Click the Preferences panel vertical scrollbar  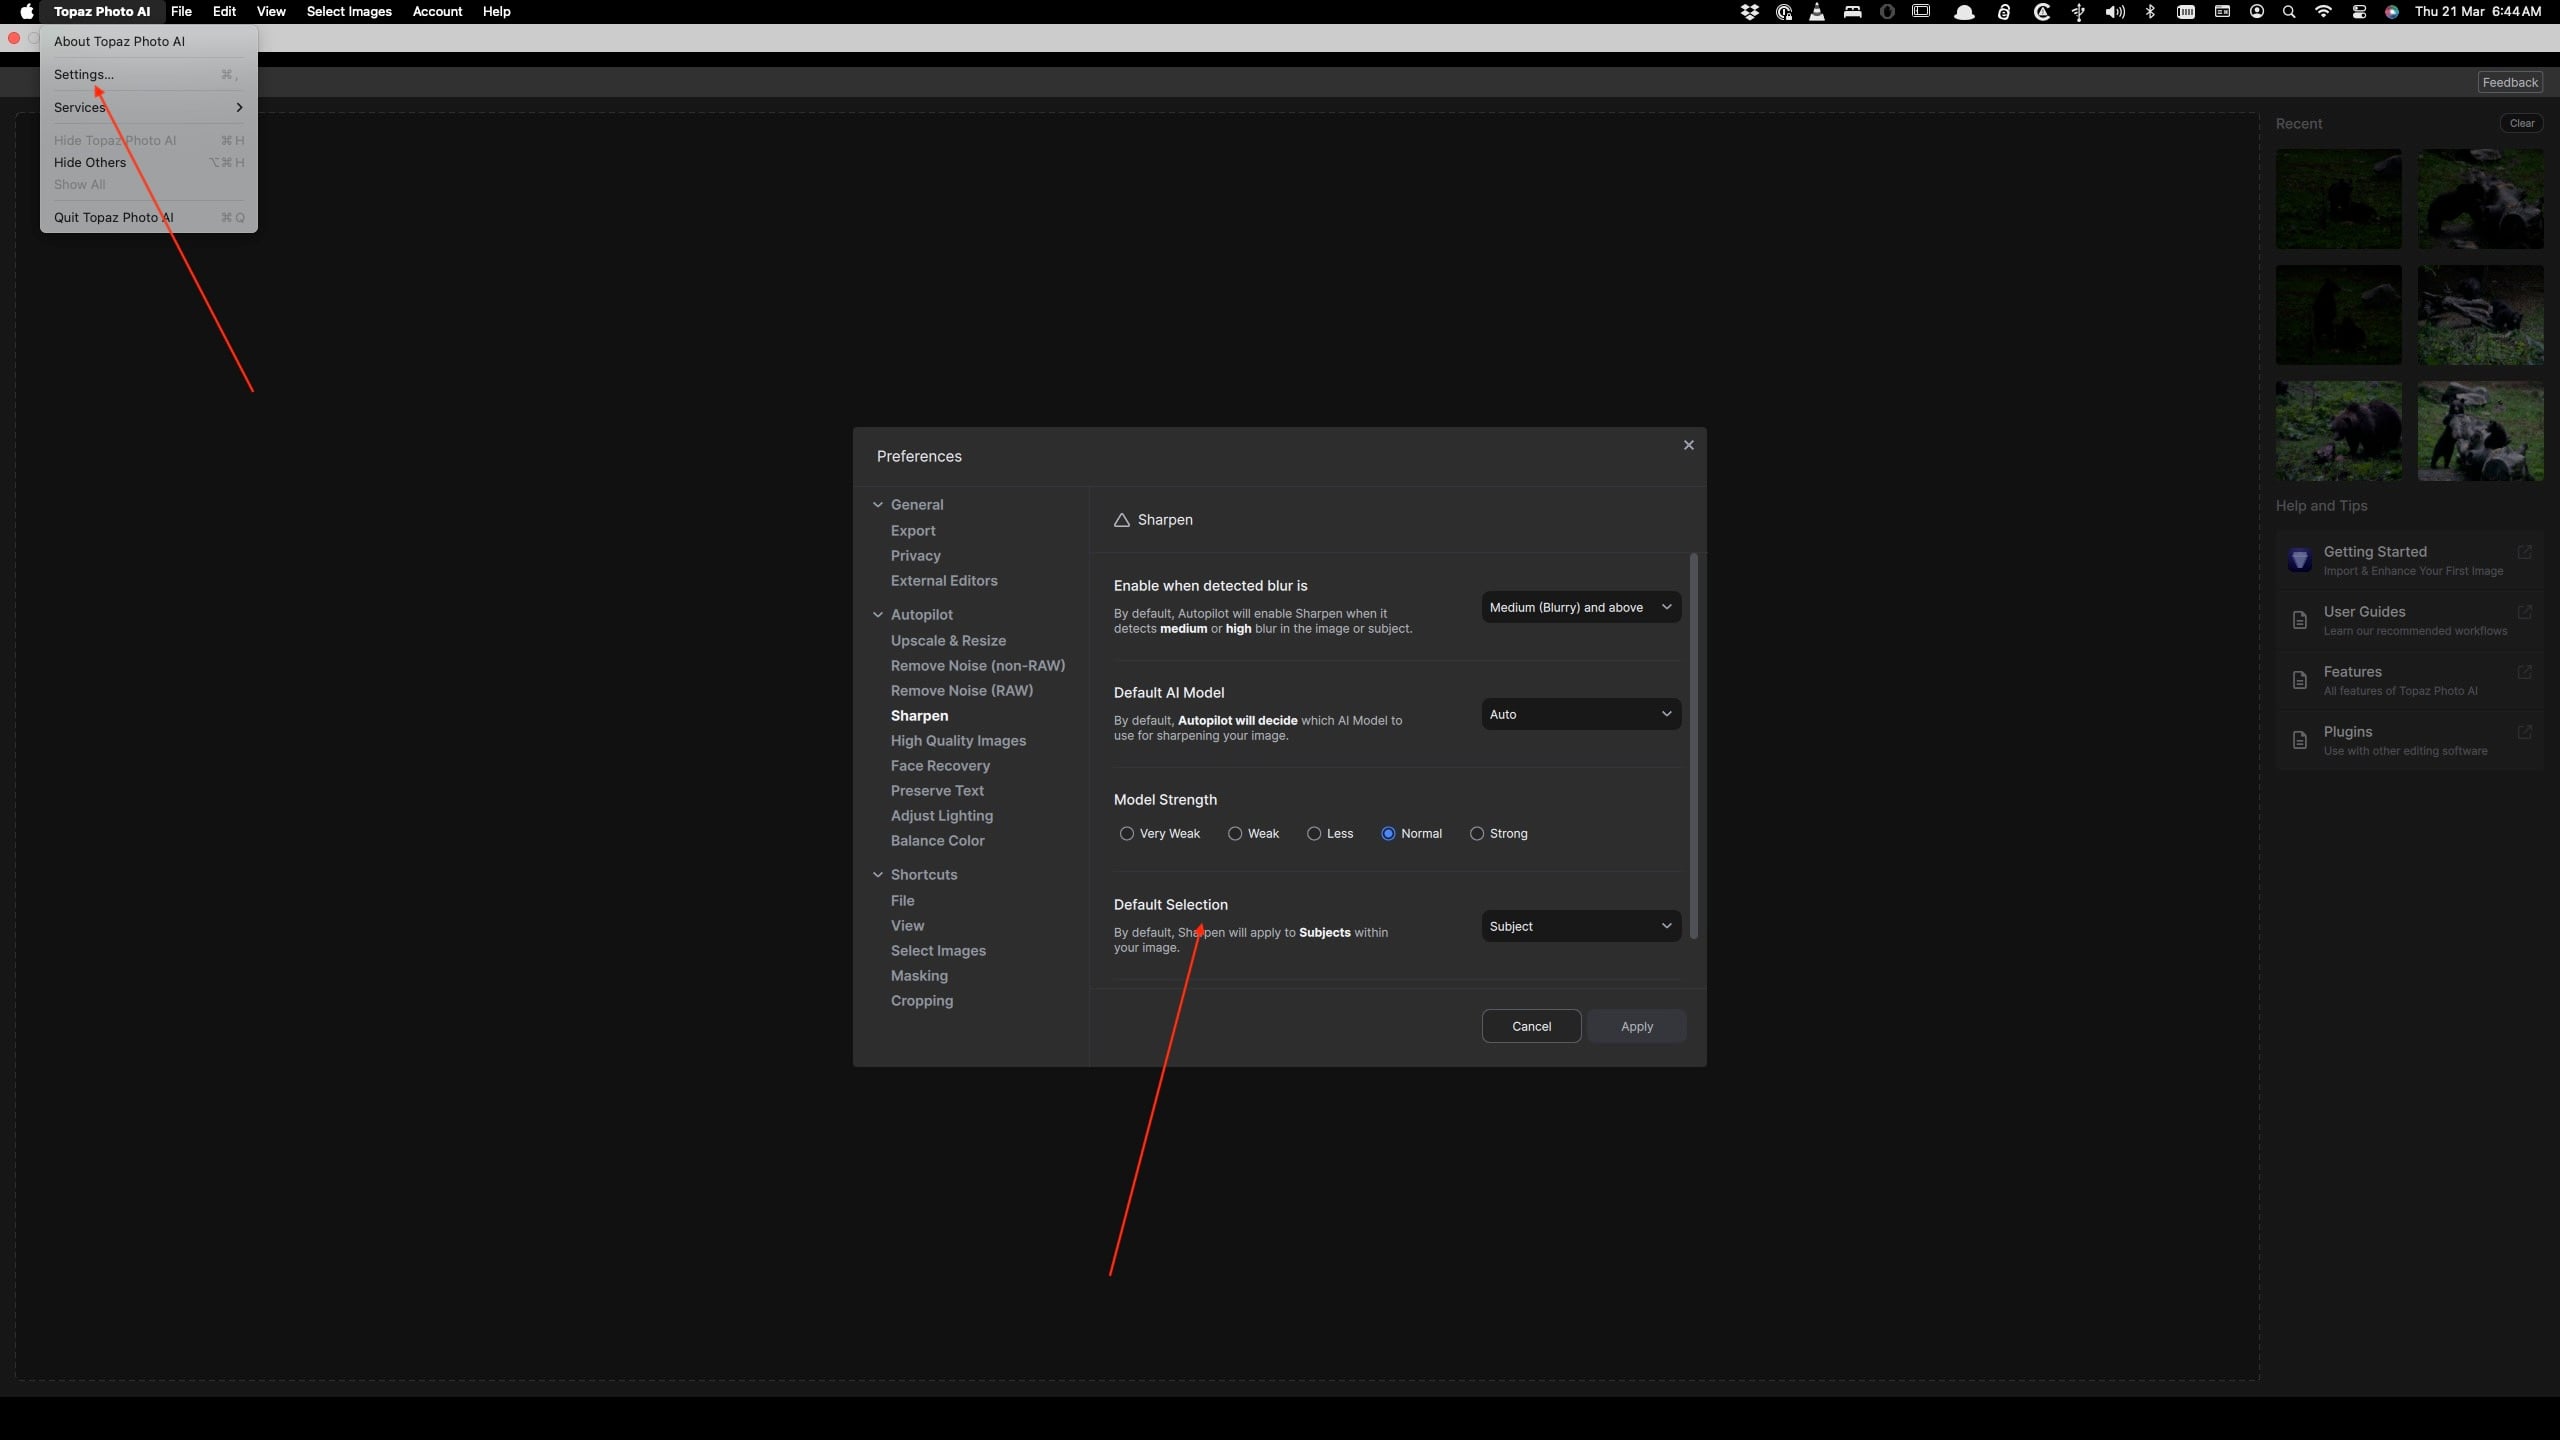coord(1693,746)
